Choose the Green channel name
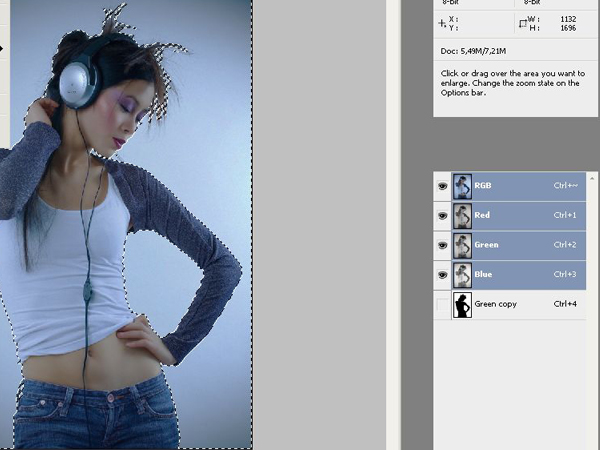 pos(486,245)
